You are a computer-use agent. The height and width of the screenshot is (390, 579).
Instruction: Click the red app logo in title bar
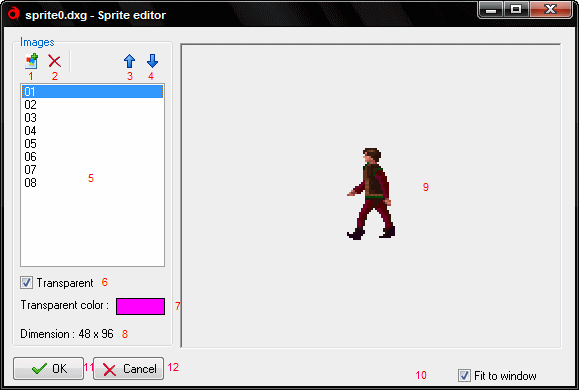(x=13, y=14)
